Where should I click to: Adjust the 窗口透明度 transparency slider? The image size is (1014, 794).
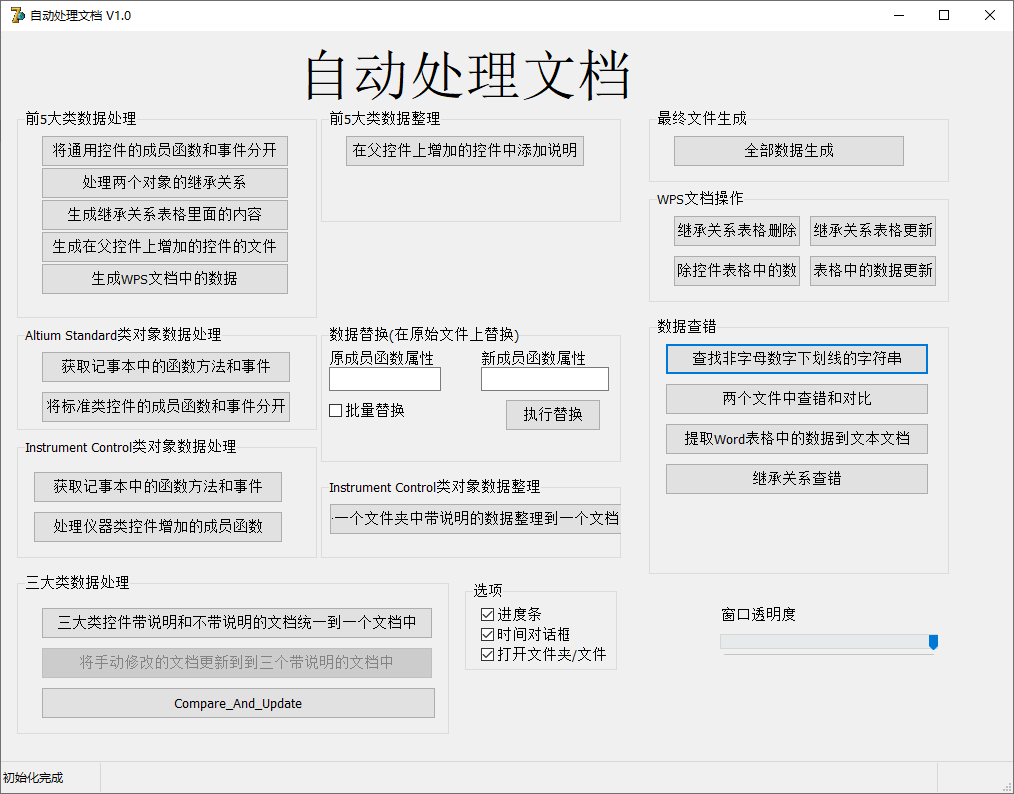click(934, 643)
